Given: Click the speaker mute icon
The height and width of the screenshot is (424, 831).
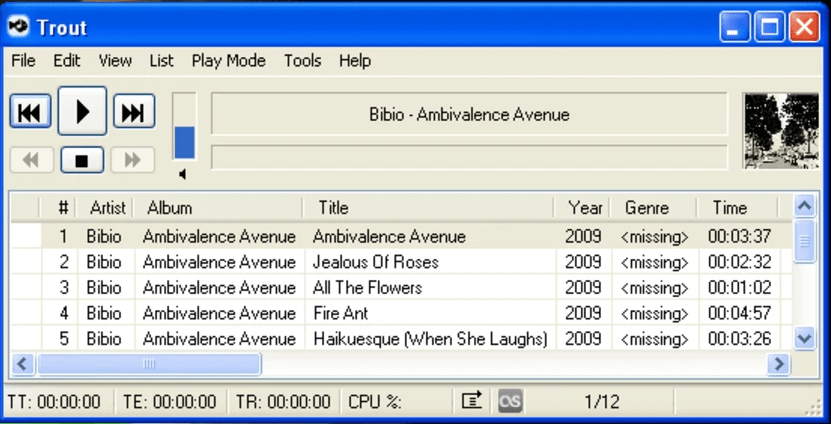Looking at the screenshot, I should coord(182,174).
